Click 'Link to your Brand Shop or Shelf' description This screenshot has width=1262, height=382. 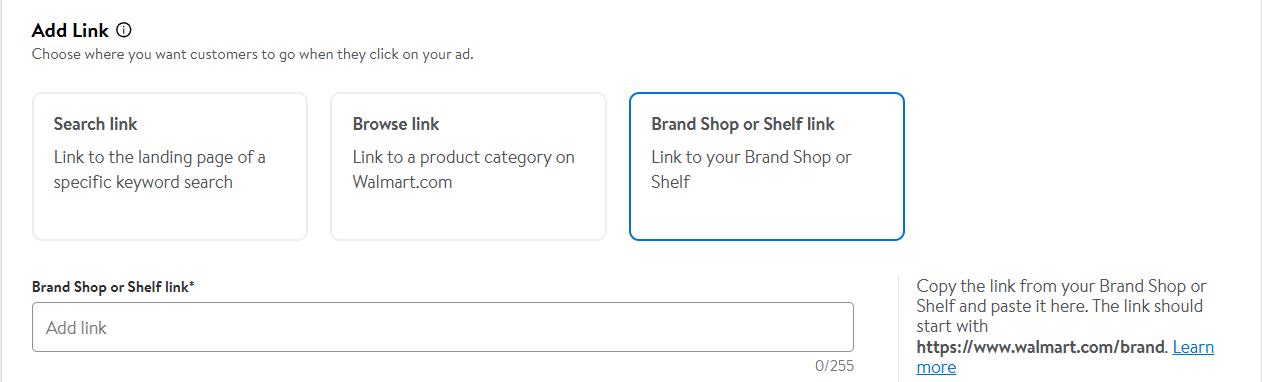click(751, 170)
